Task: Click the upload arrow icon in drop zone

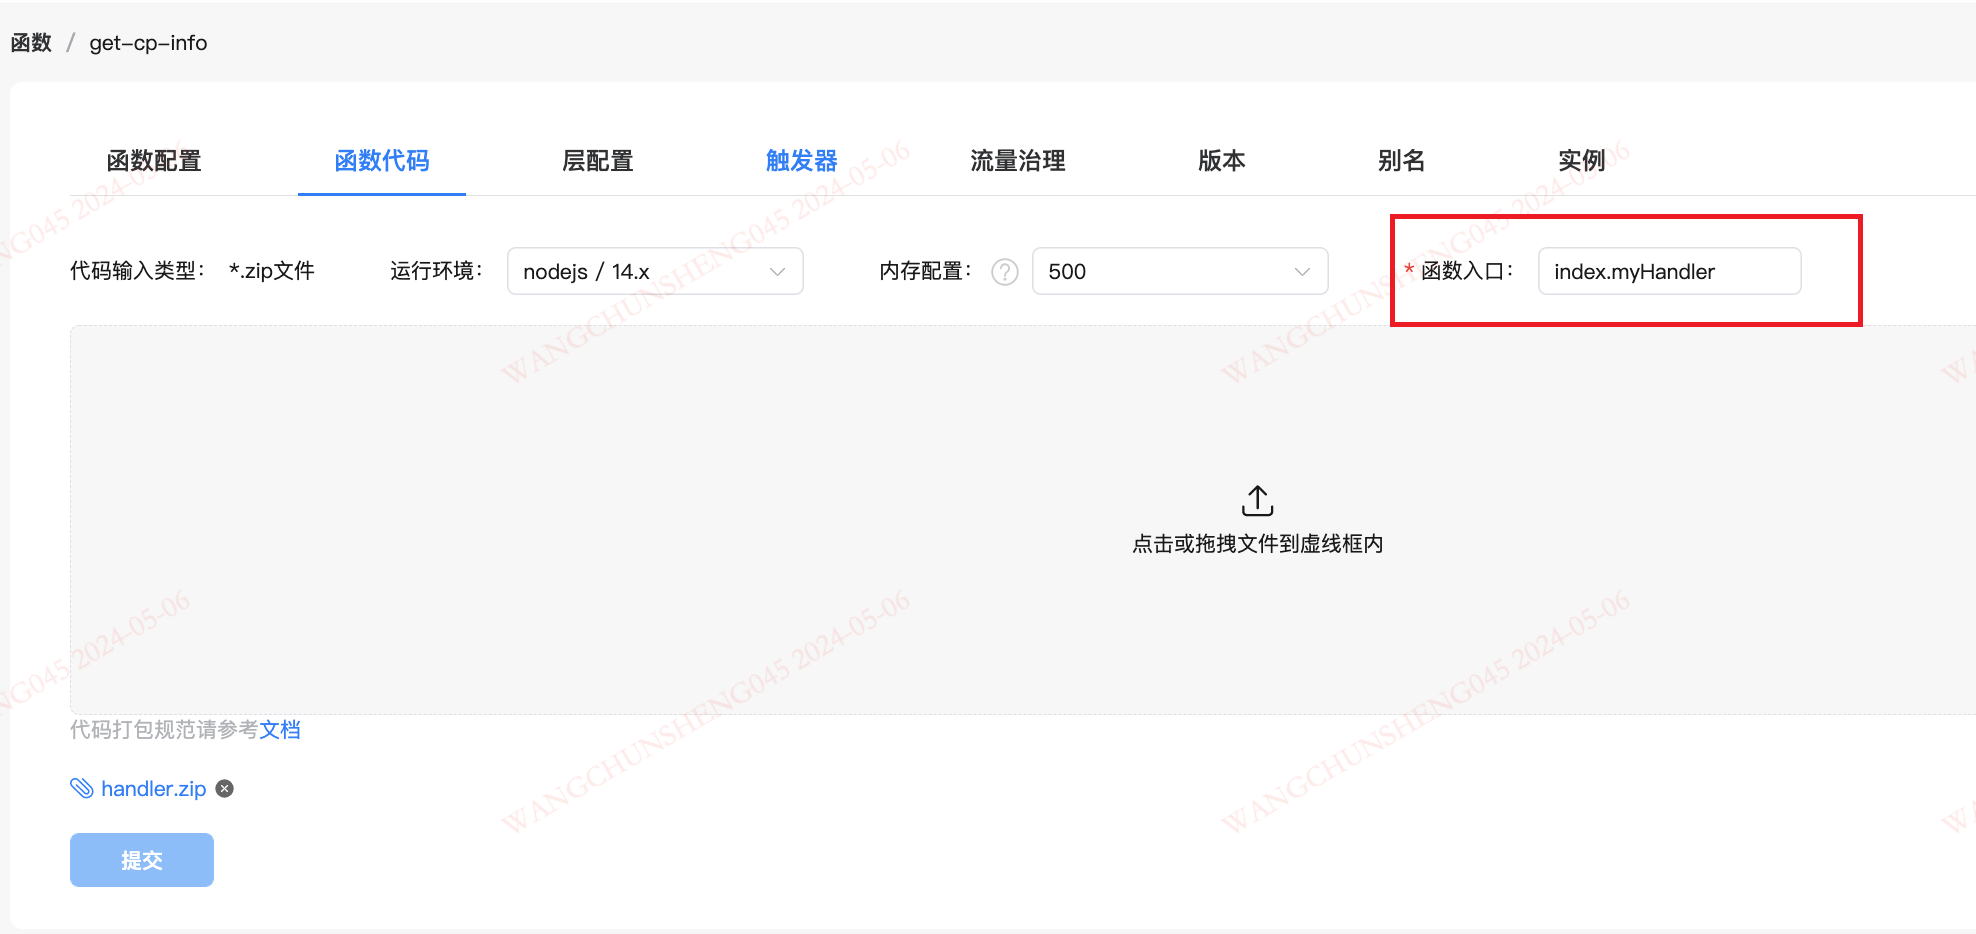Action: (x=1257, y=501)
